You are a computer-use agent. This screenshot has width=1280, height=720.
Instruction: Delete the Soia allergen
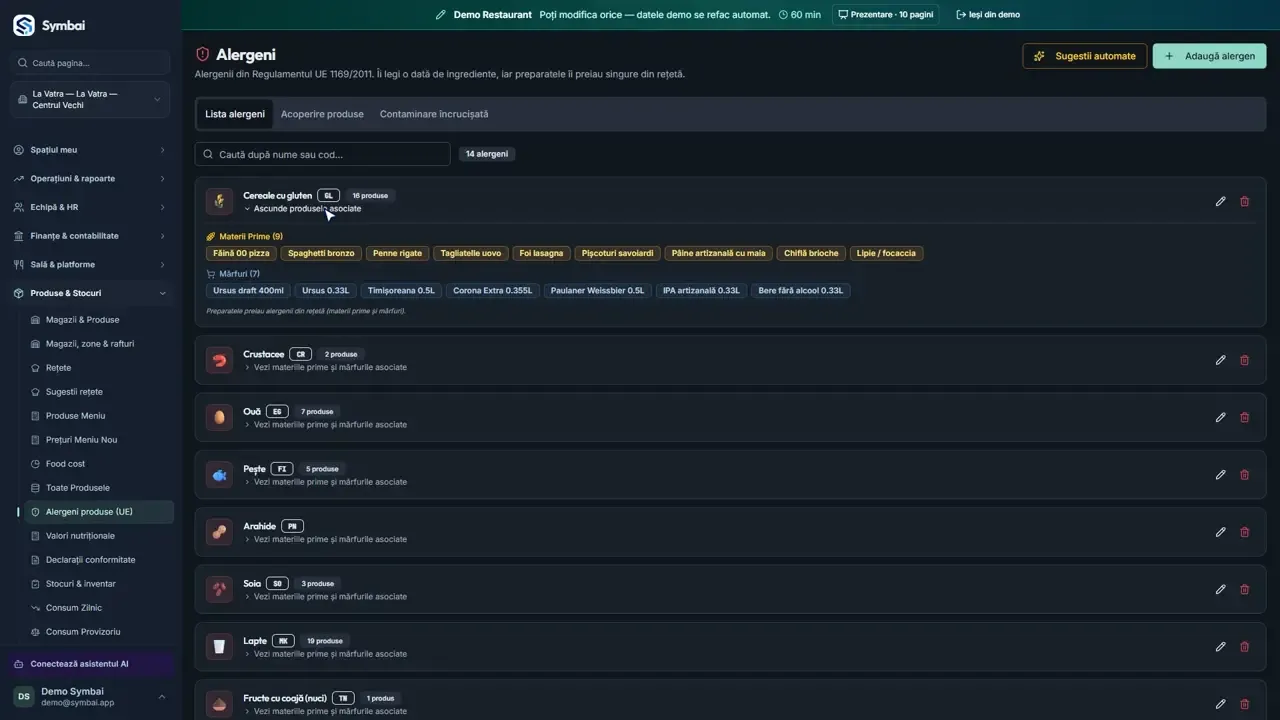(1244, 590)
